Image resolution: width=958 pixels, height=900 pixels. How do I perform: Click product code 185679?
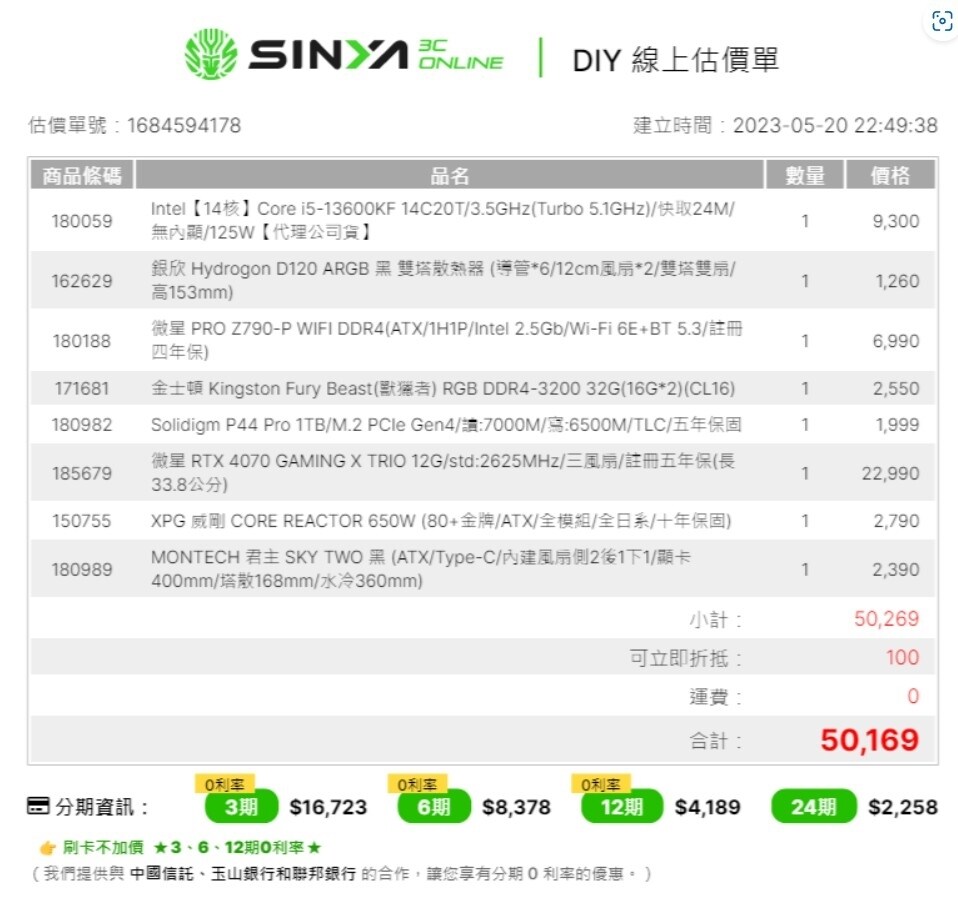[x=82, y=474]
